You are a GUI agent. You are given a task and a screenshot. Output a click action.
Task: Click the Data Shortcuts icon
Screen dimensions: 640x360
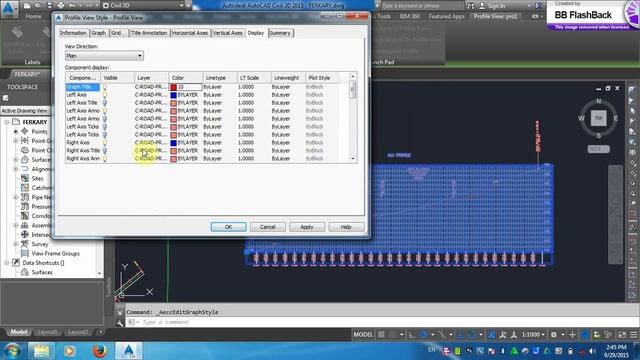click(16, 263)
